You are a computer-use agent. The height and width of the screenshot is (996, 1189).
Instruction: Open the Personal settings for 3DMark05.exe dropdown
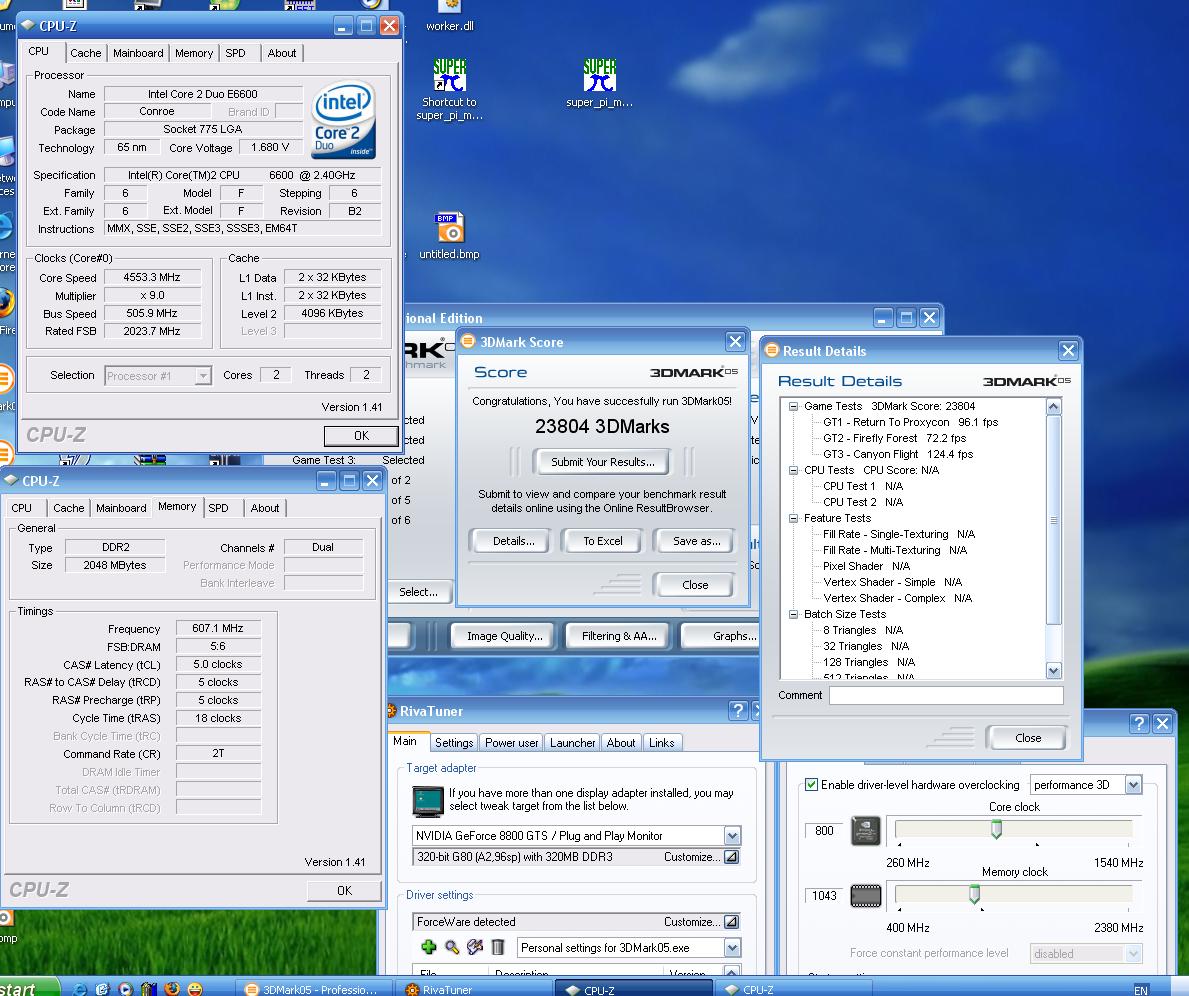coord(732,947)
